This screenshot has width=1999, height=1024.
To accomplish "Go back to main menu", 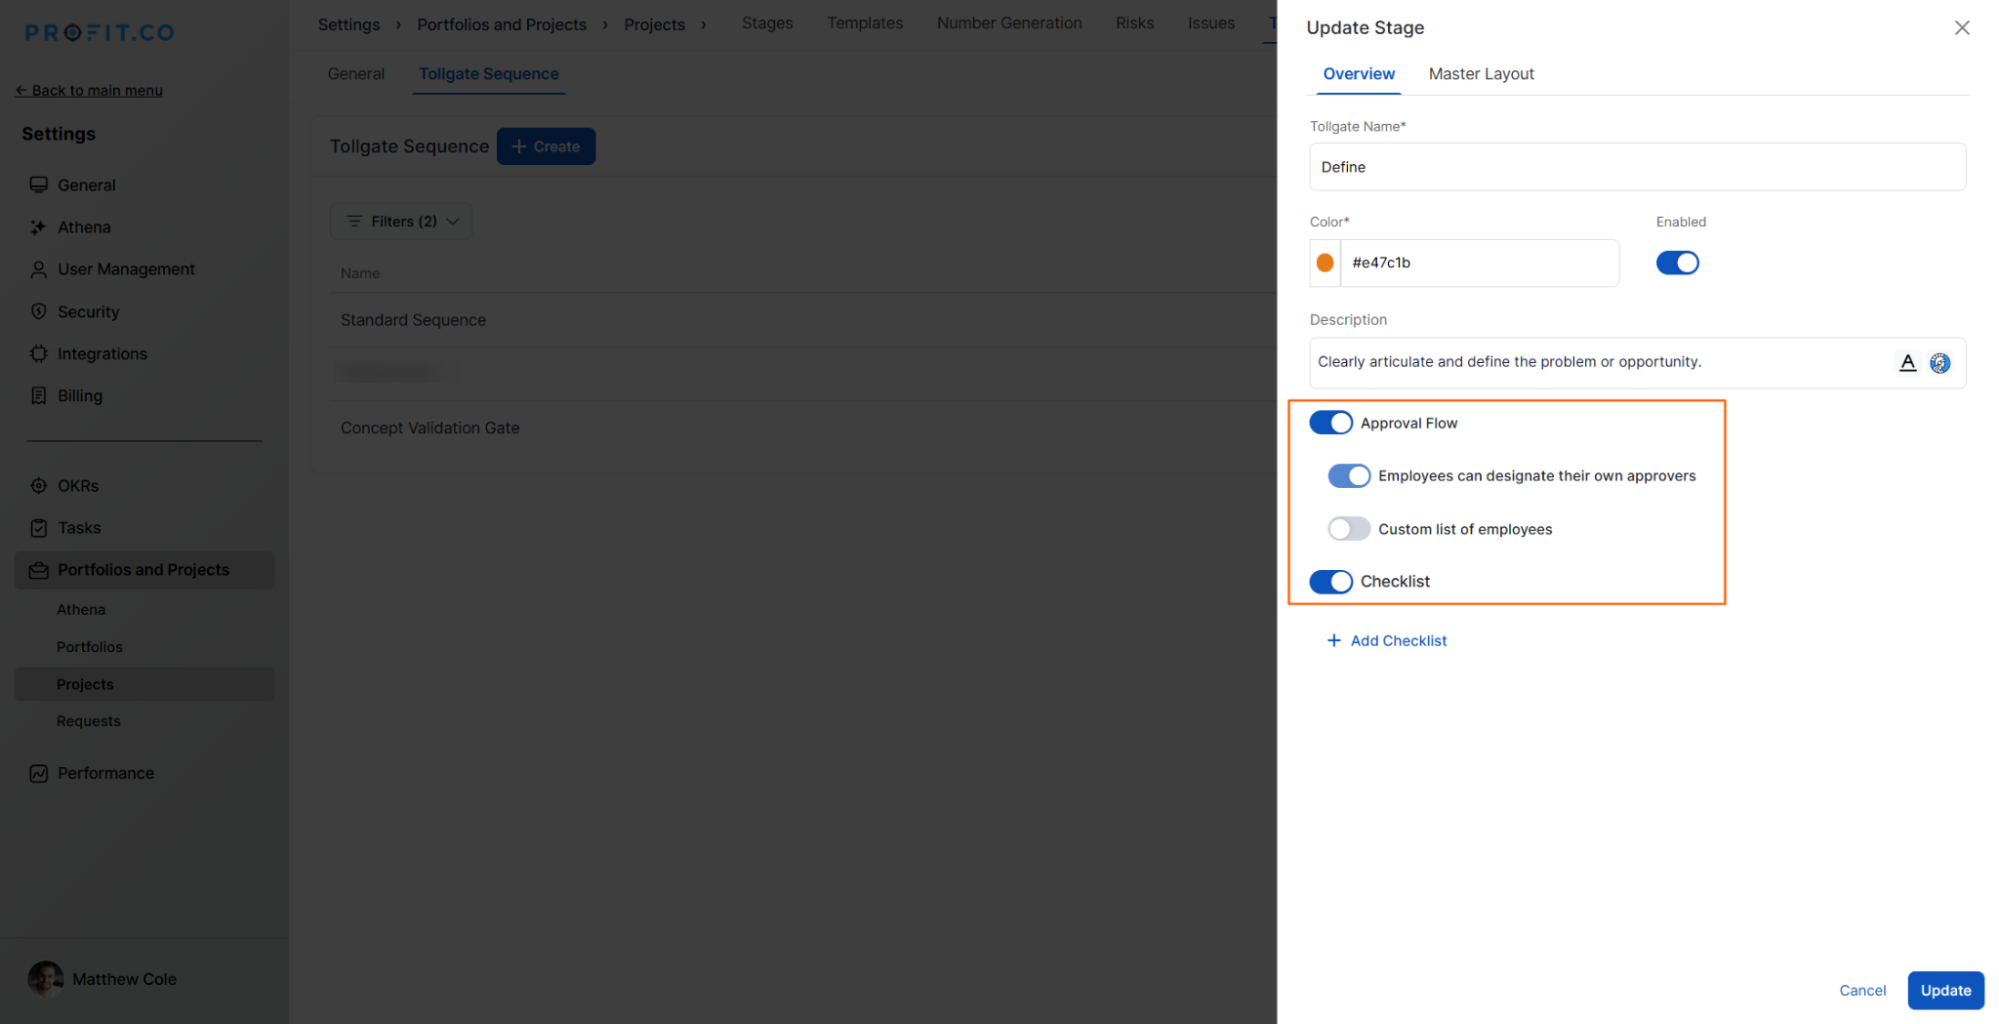I will (89, 90).
